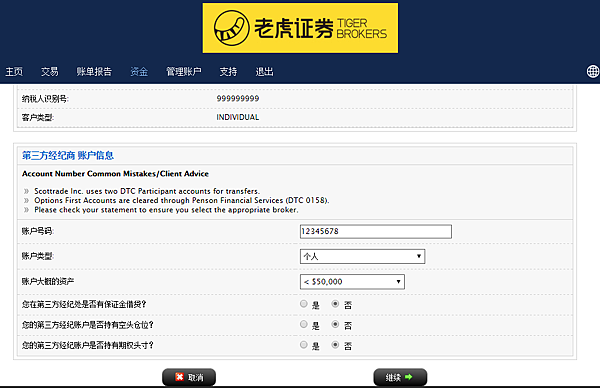
Task: Click the 纳税人识别号 label
Action: (x=45, y=99)
